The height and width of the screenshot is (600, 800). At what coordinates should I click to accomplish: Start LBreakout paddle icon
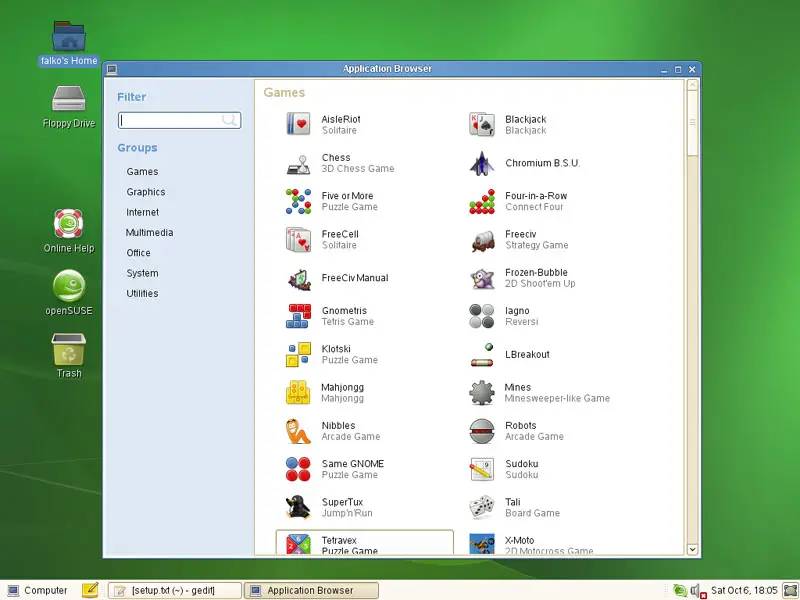(x=482, y=354)
